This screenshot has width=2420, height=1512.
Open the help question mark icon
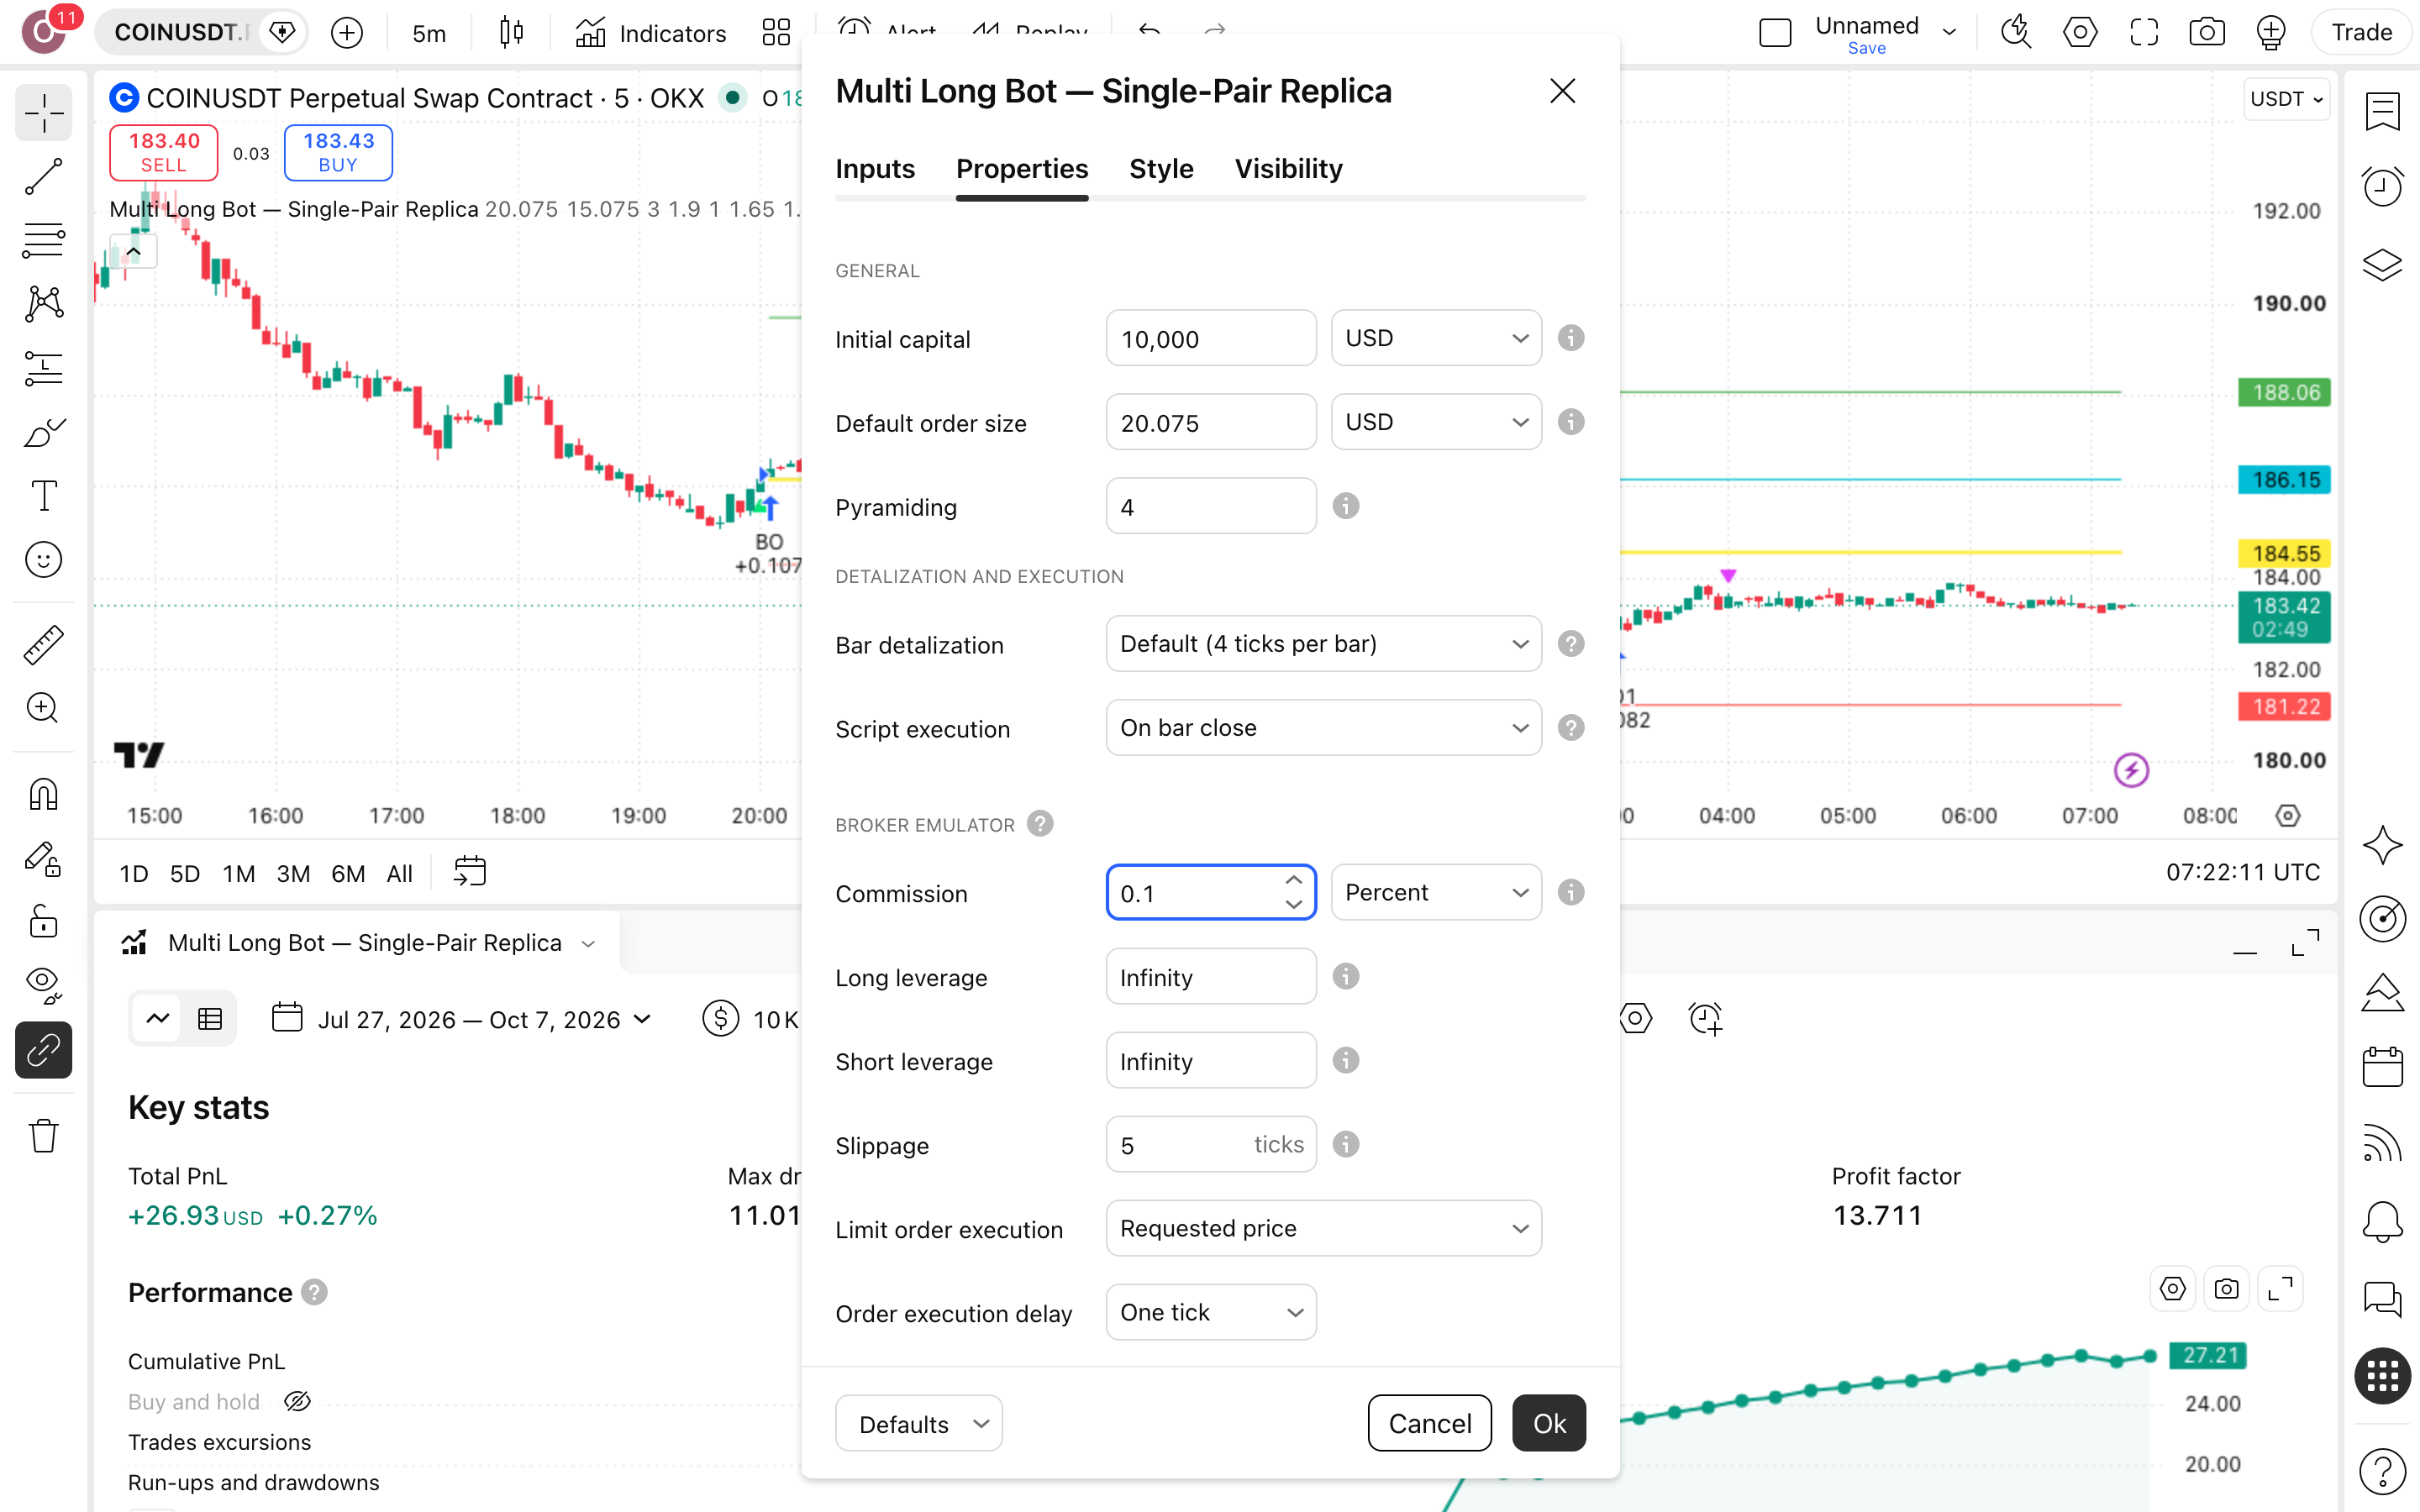2383,1470
